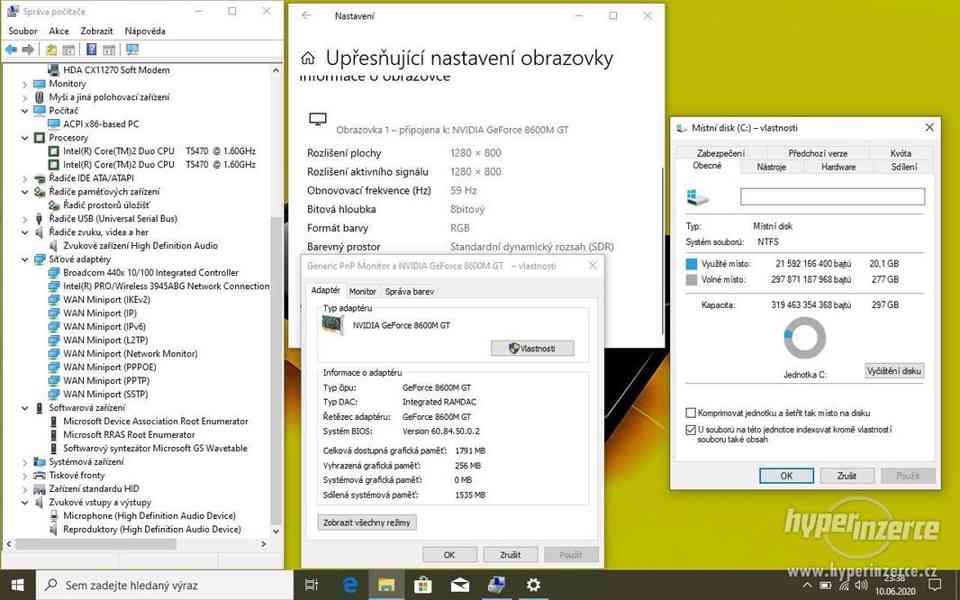Open Mail app from the taskbar
960x600 pixels.
click(460, 585)
